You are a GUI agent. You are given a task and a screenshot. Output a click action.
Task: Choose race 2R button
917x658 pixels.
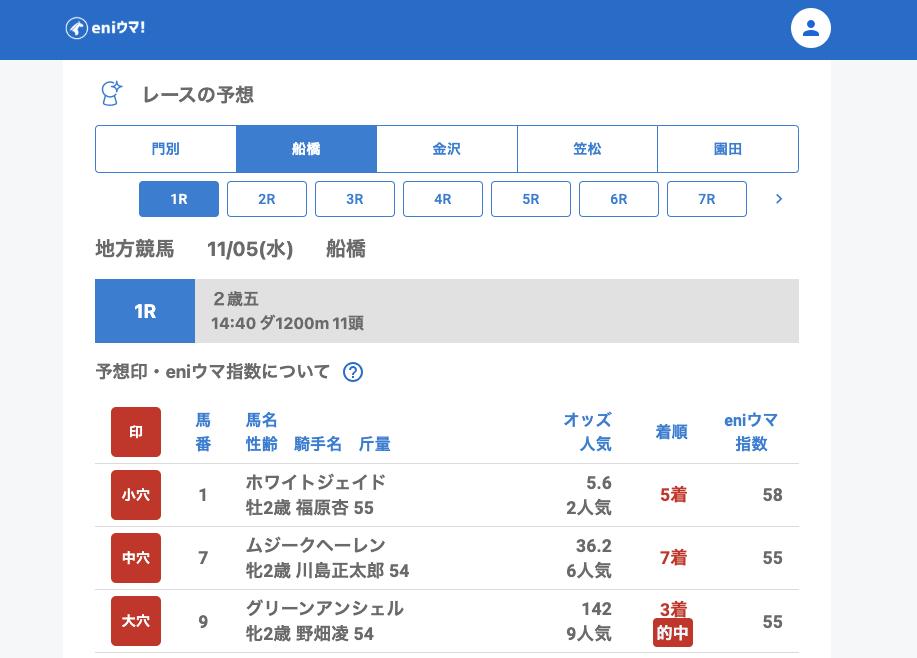267,199
